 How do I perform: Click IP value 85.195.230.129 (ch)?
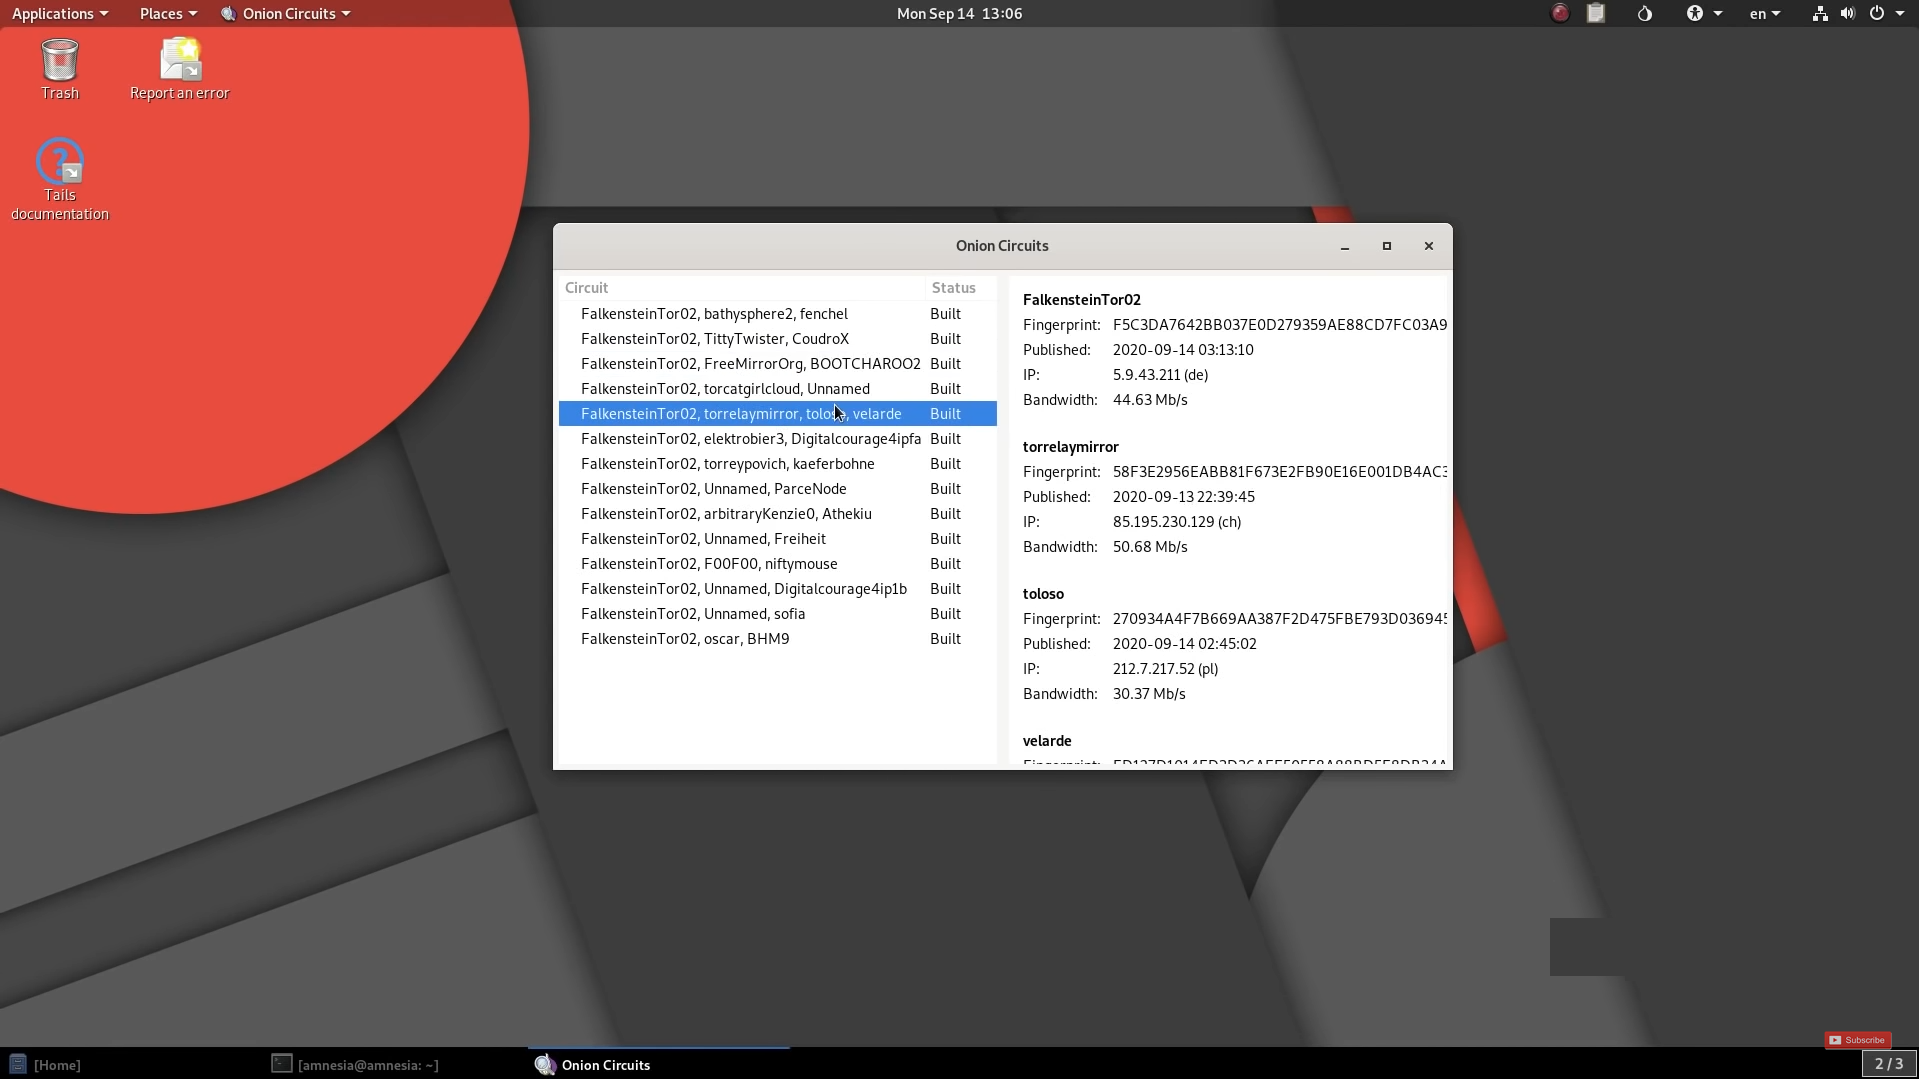(x=1177, y=522)
